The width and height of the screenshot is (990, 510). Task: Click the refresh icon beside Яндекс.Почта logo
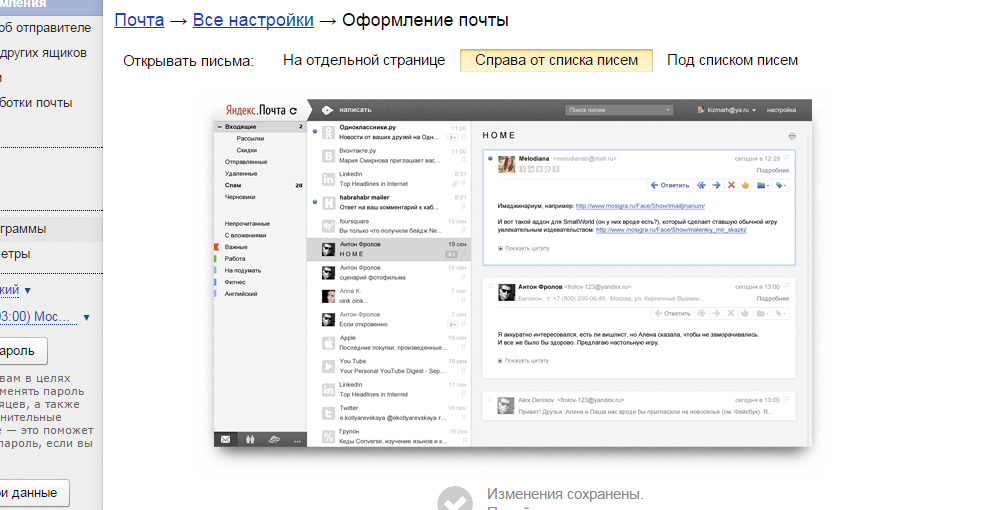(292, 110)
